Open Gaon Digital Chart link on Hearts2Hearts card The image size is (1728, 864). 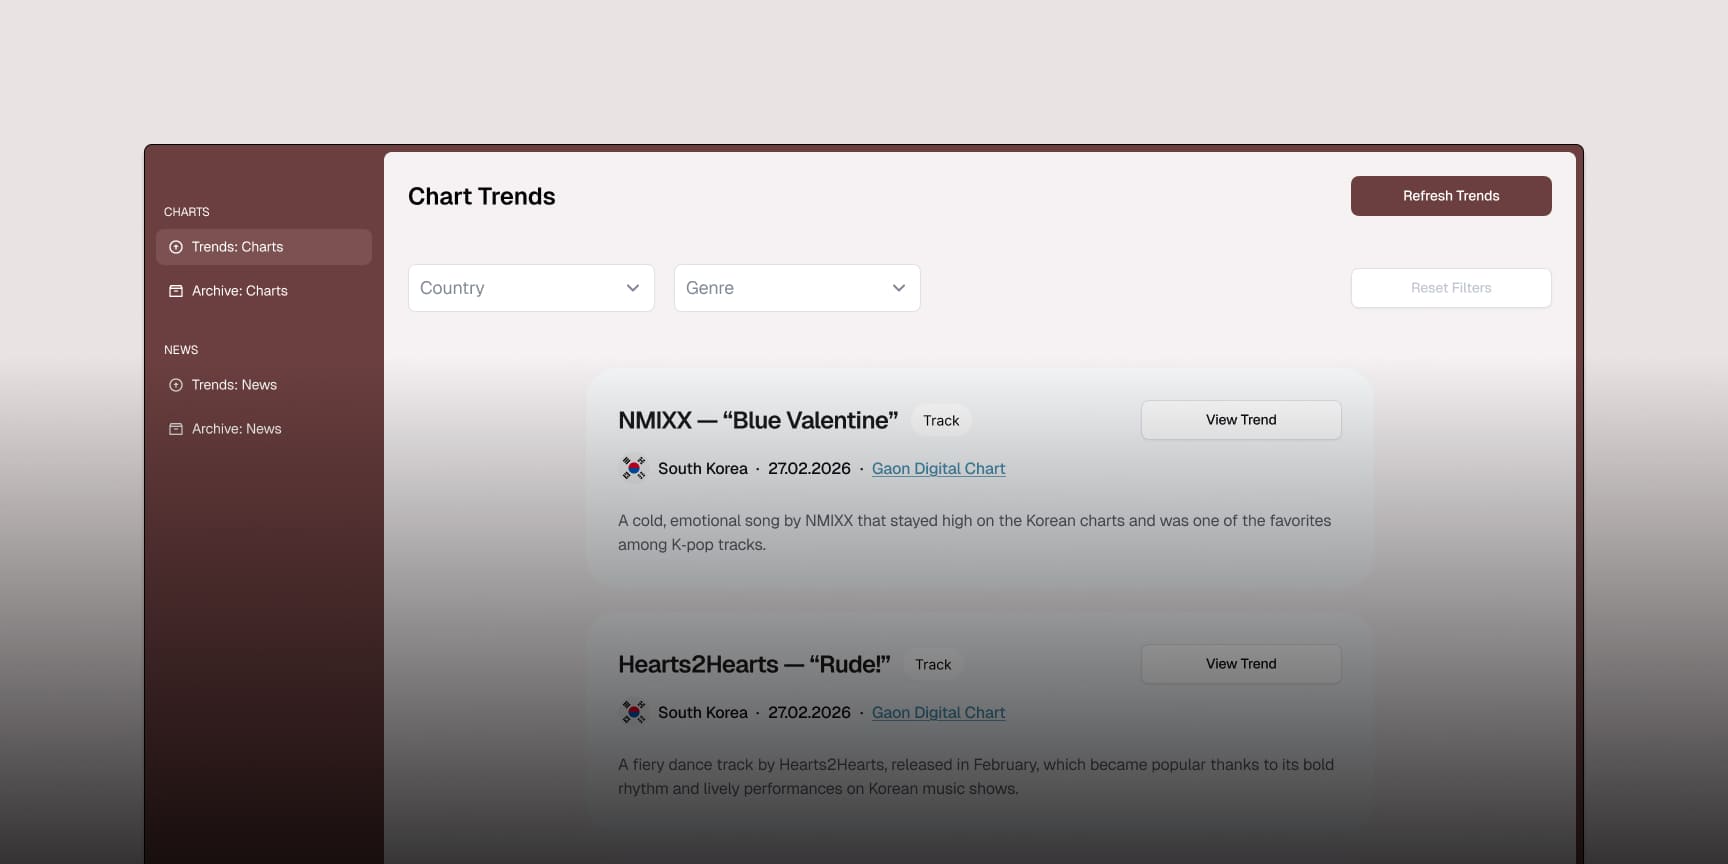938,712
